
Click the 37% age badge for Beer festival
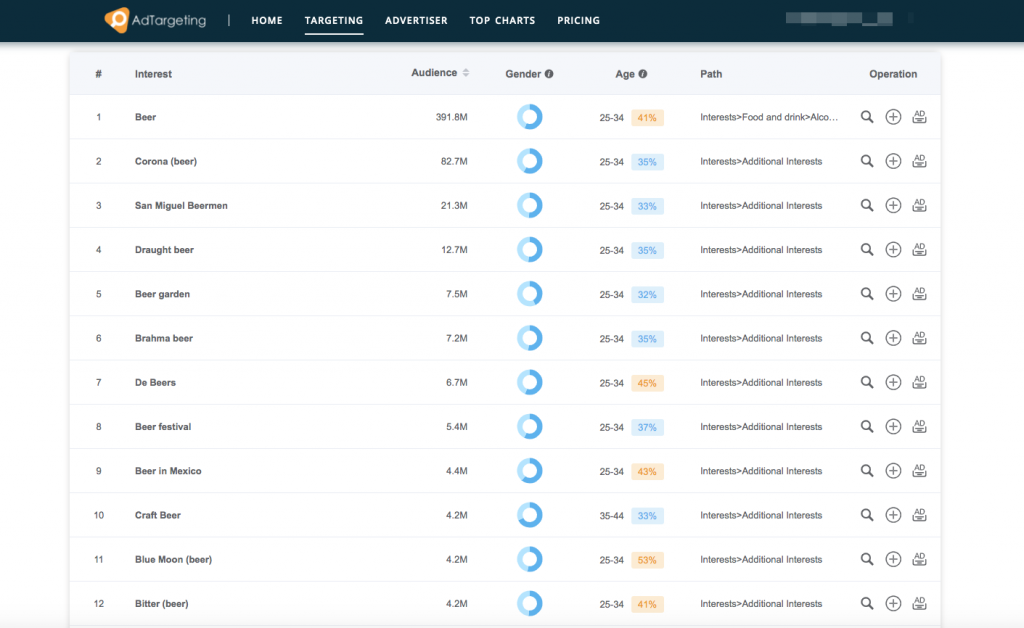coord(647,428)
